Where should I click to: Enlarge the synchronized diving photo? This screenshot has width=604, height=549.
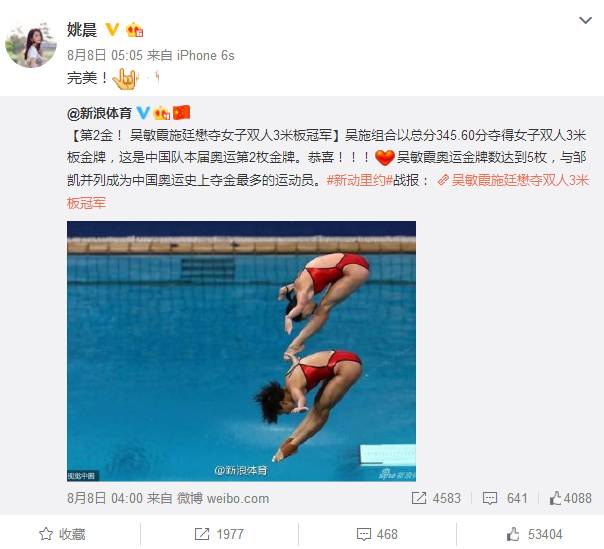[x=241, y=351]
